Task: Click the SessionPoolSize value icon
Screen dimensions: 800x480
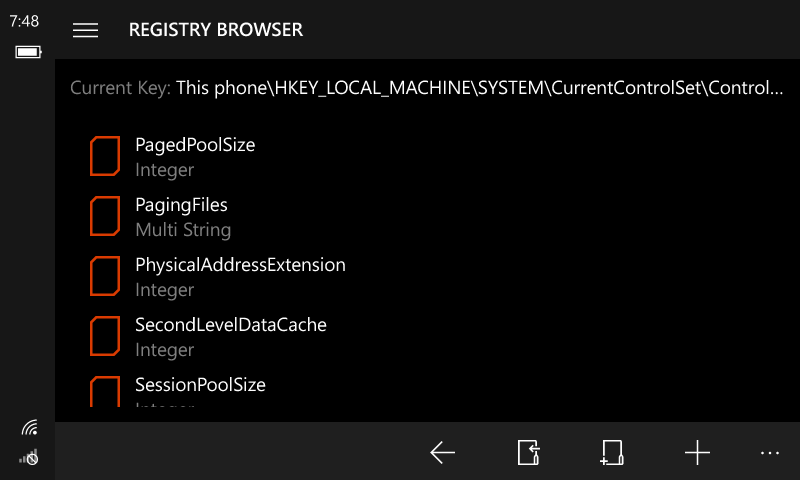Action: (105, 392)
